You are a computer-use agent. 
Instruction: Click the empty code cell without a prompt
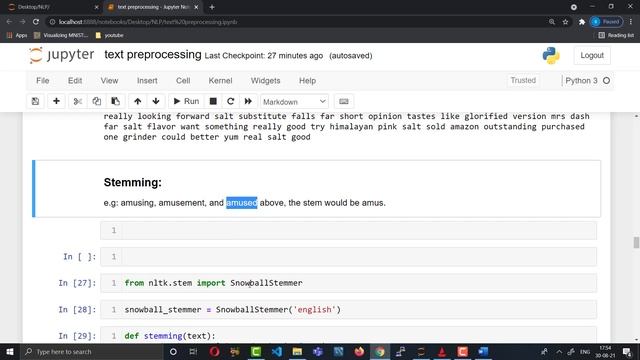point(349,231)
